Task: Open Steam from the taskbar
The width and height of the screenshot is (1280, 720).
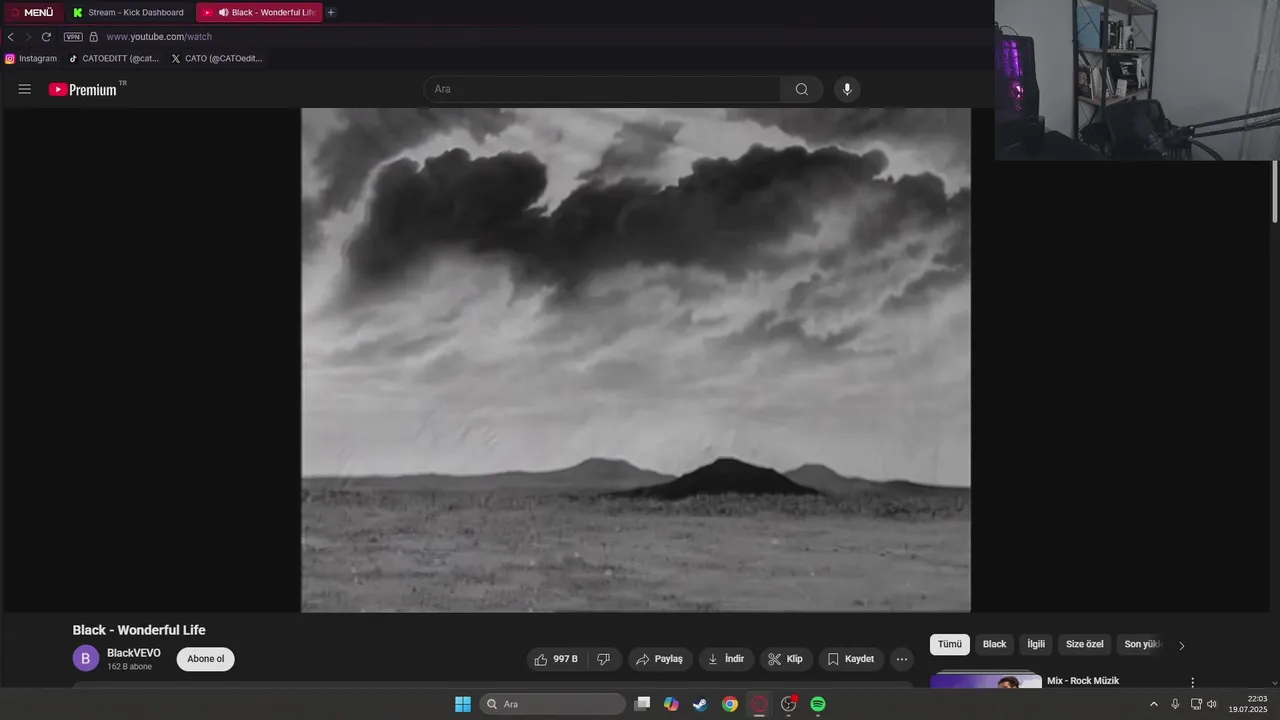Action: pyautogui.click(x=700, y=704)
